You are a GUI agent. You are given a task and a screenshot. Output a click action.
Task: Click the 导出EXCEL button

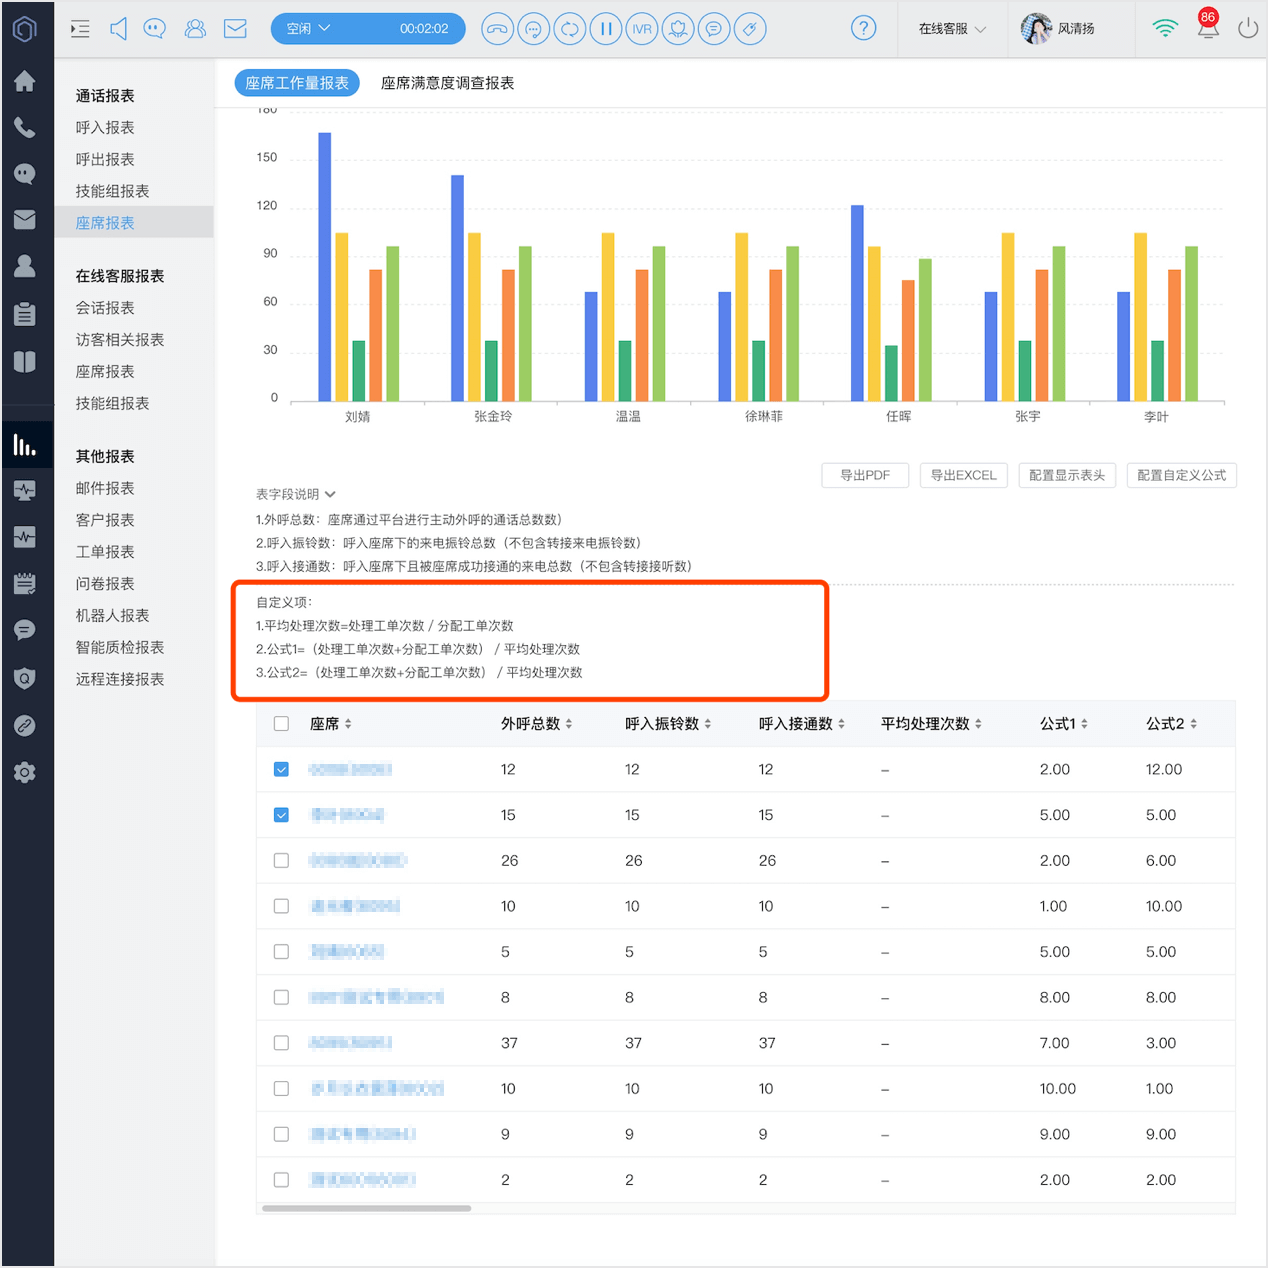click(x=964, y=475)
